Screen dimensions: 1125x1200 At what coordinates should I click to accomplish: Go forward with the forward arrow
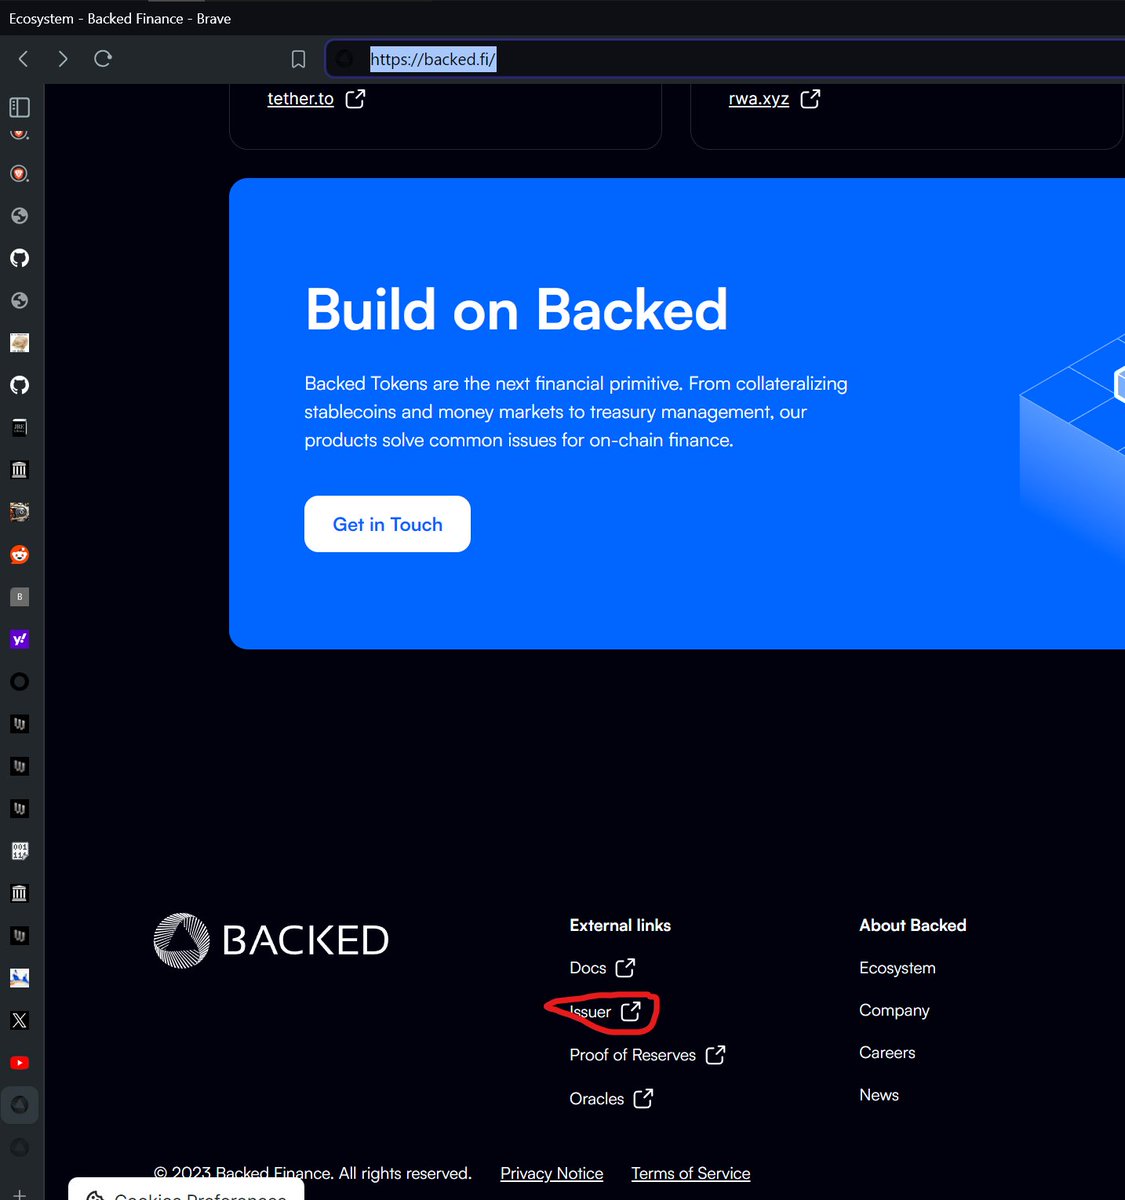63,59
